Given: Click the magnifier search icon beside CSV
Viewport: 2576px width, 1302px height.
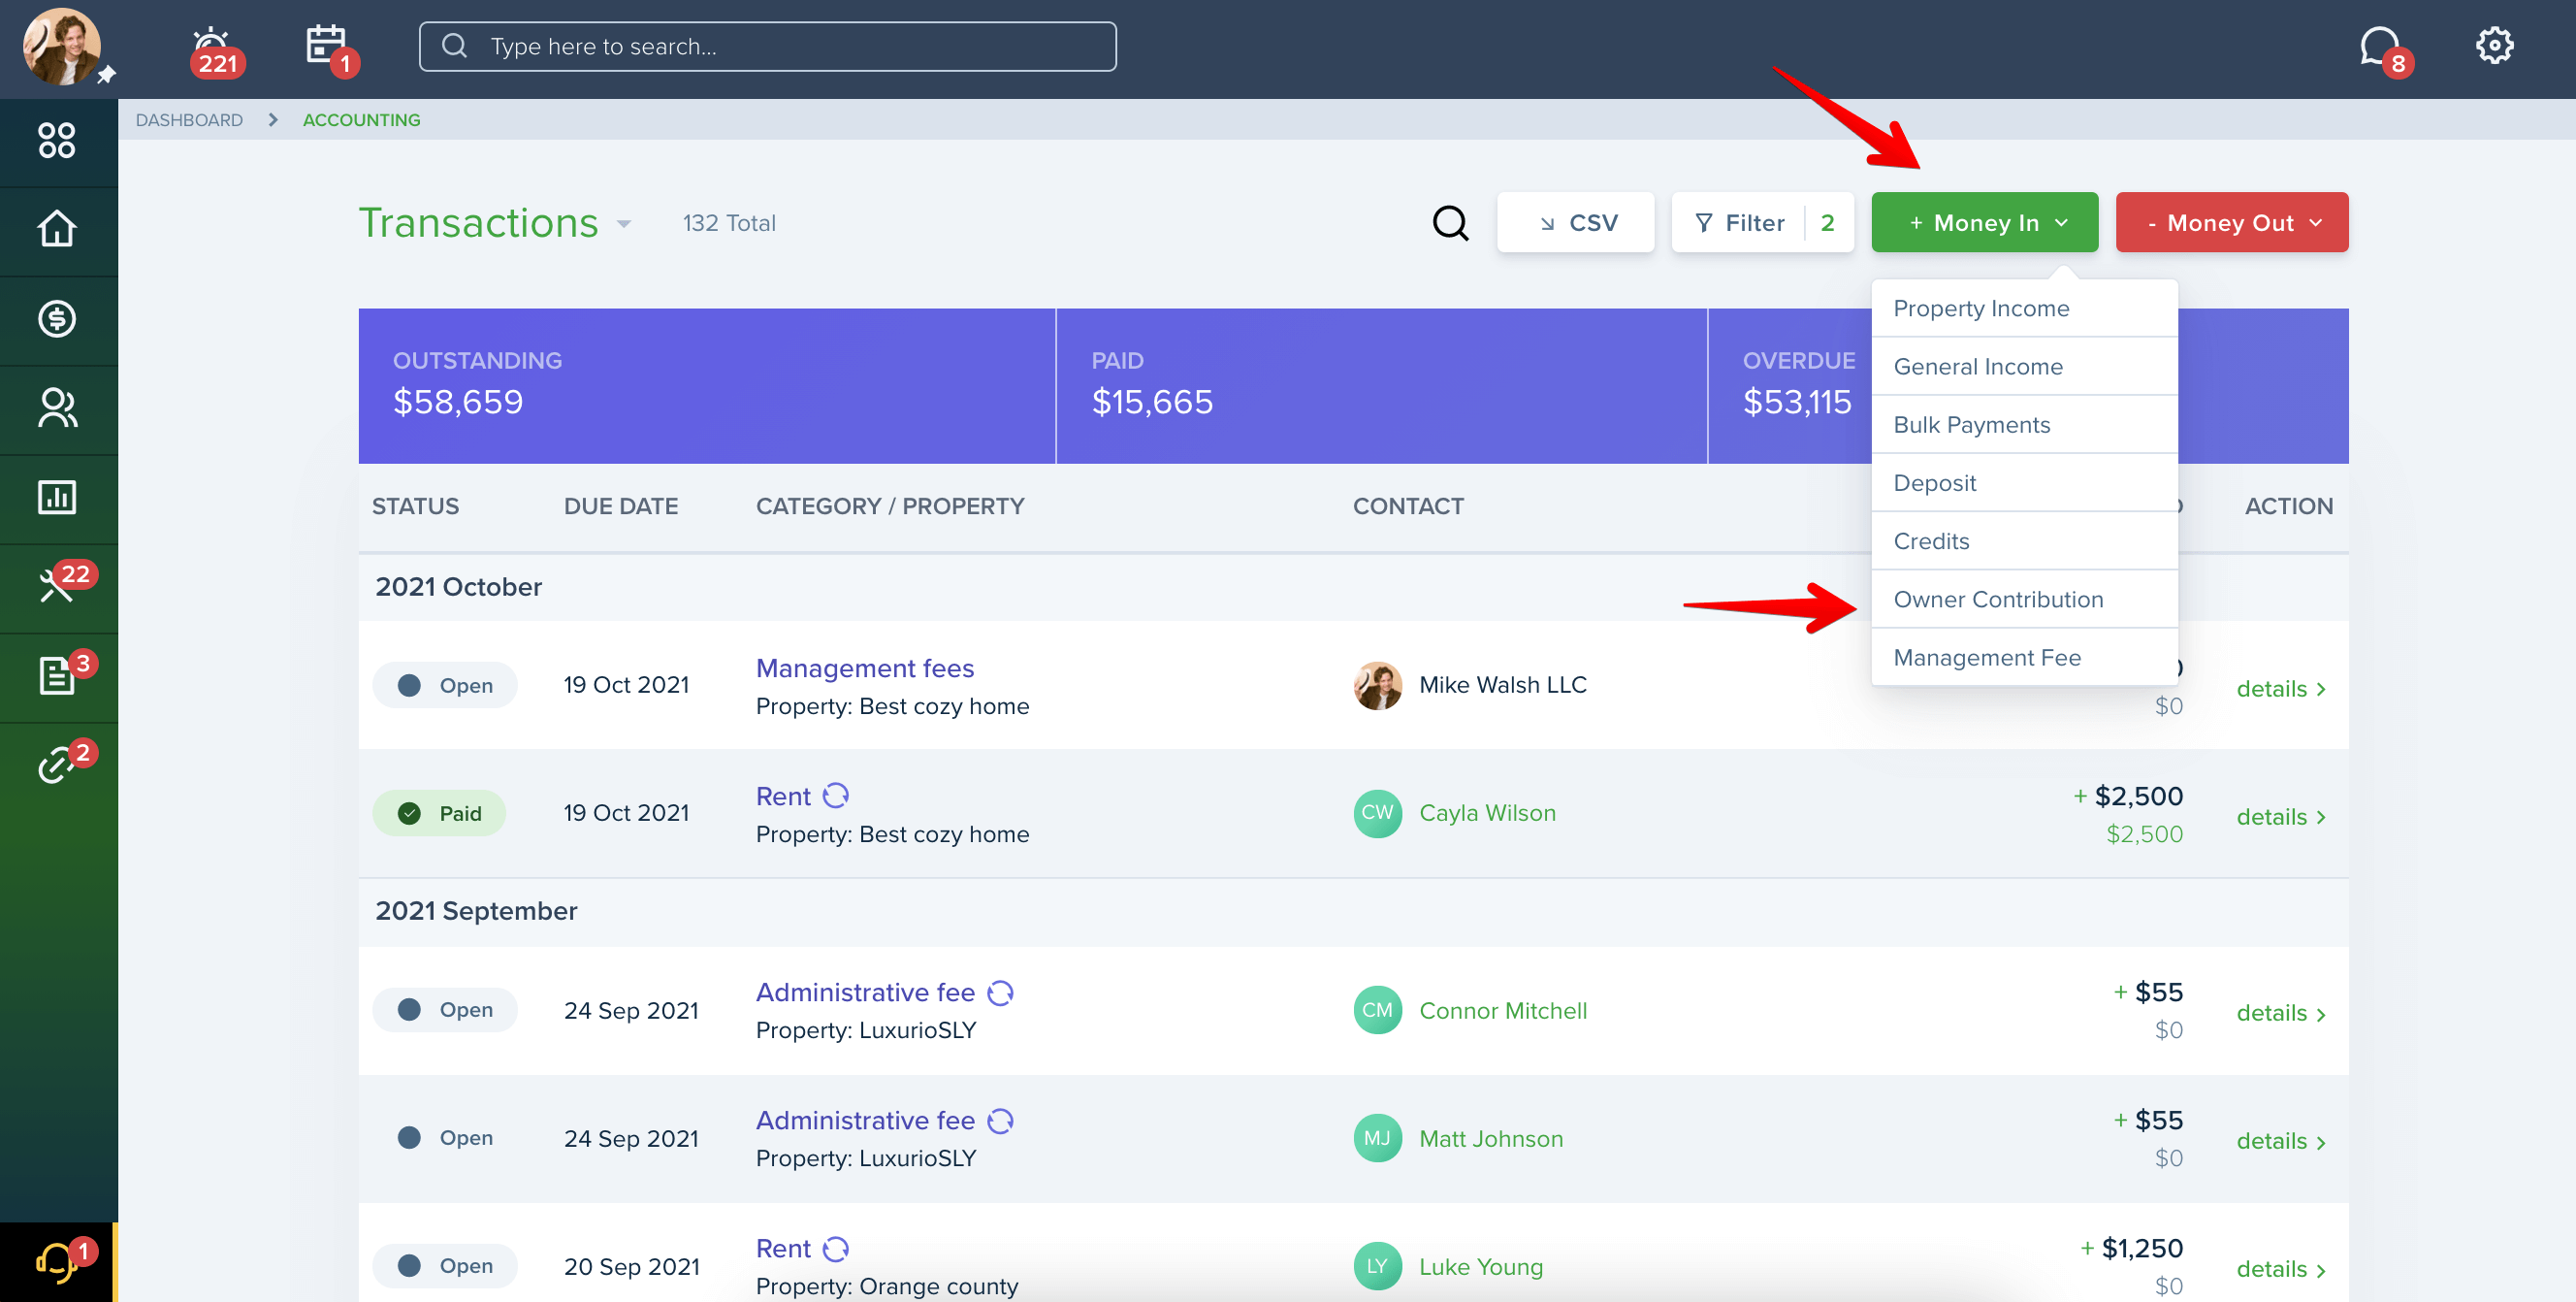Looking at the screenshot, I should pyautogui.click(x=1450, y=223).
